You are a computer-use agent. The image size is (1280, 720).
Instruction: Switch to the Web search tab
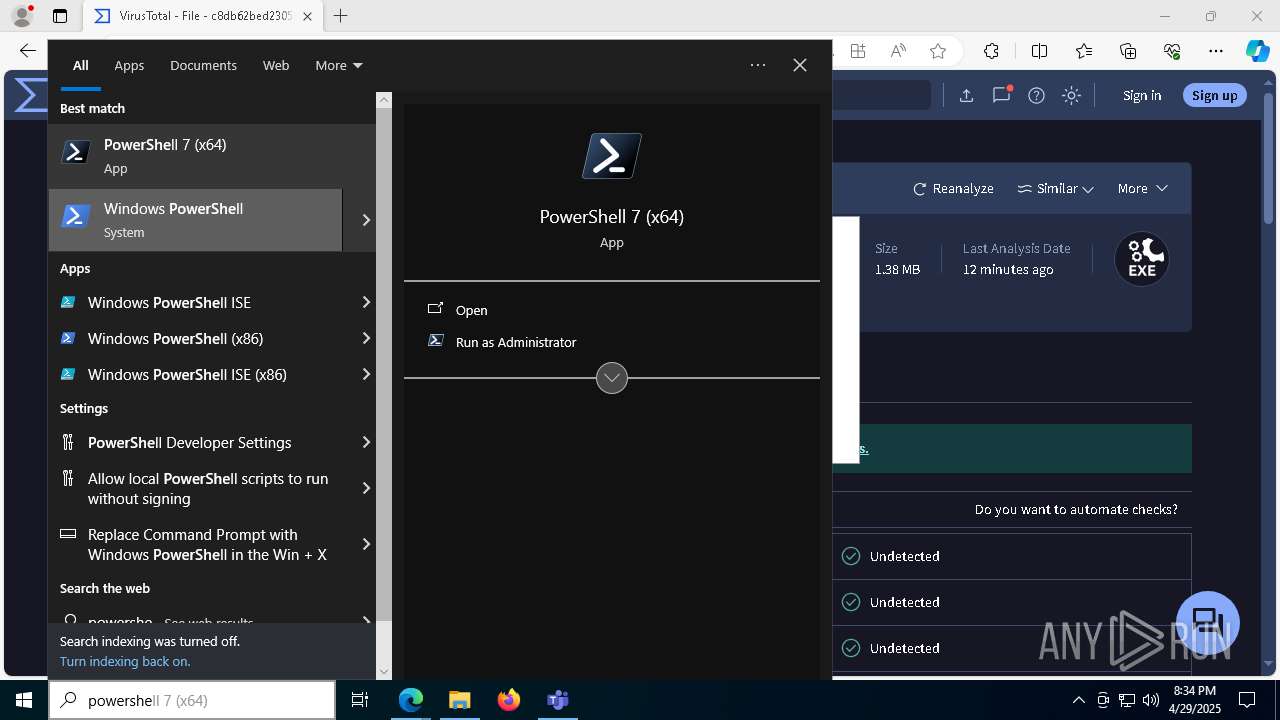(x=276, y=65)
